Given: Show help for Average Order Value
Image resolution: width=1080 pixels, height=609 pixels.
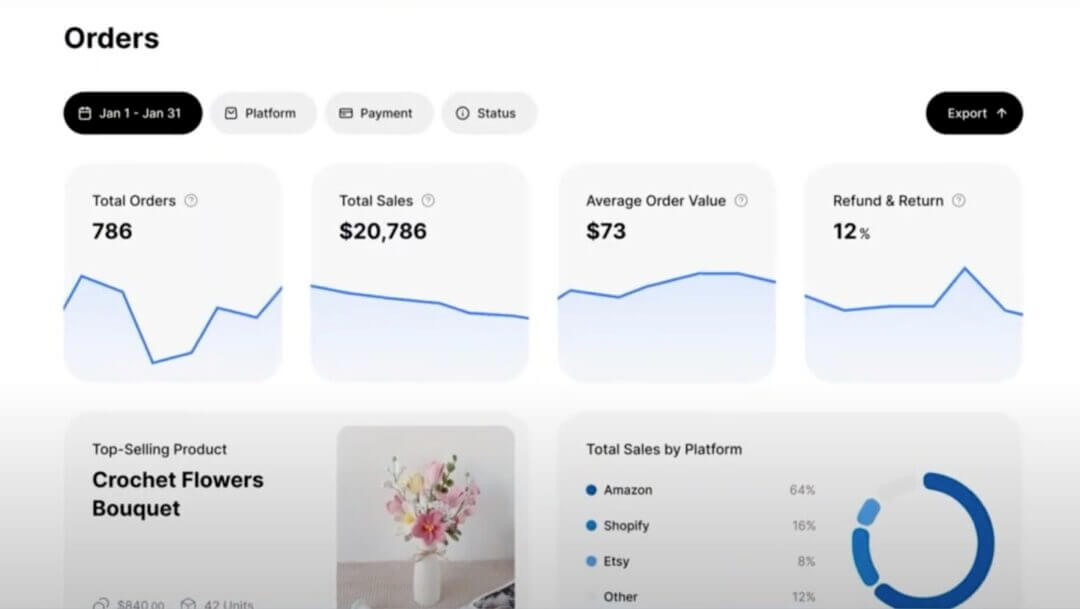Looking at the screenshot, I should coord(741,200).
